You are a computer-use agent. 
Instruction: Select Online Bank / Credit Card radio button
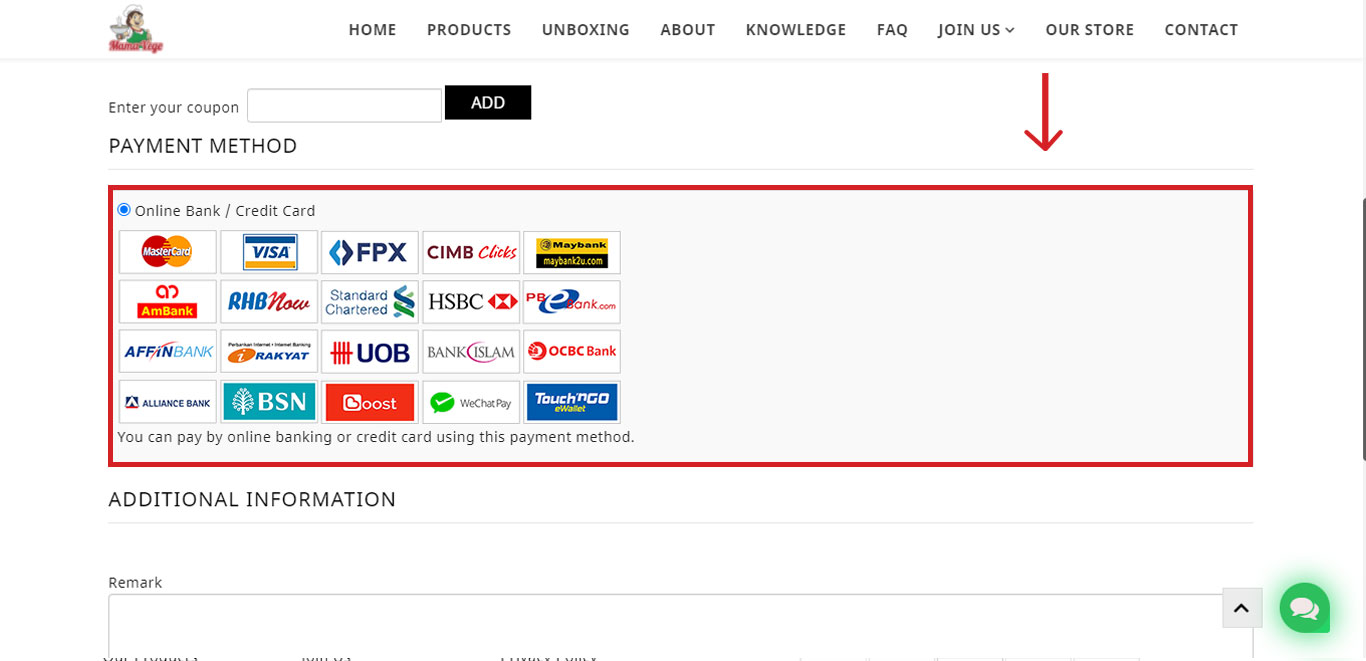point(124,210)
